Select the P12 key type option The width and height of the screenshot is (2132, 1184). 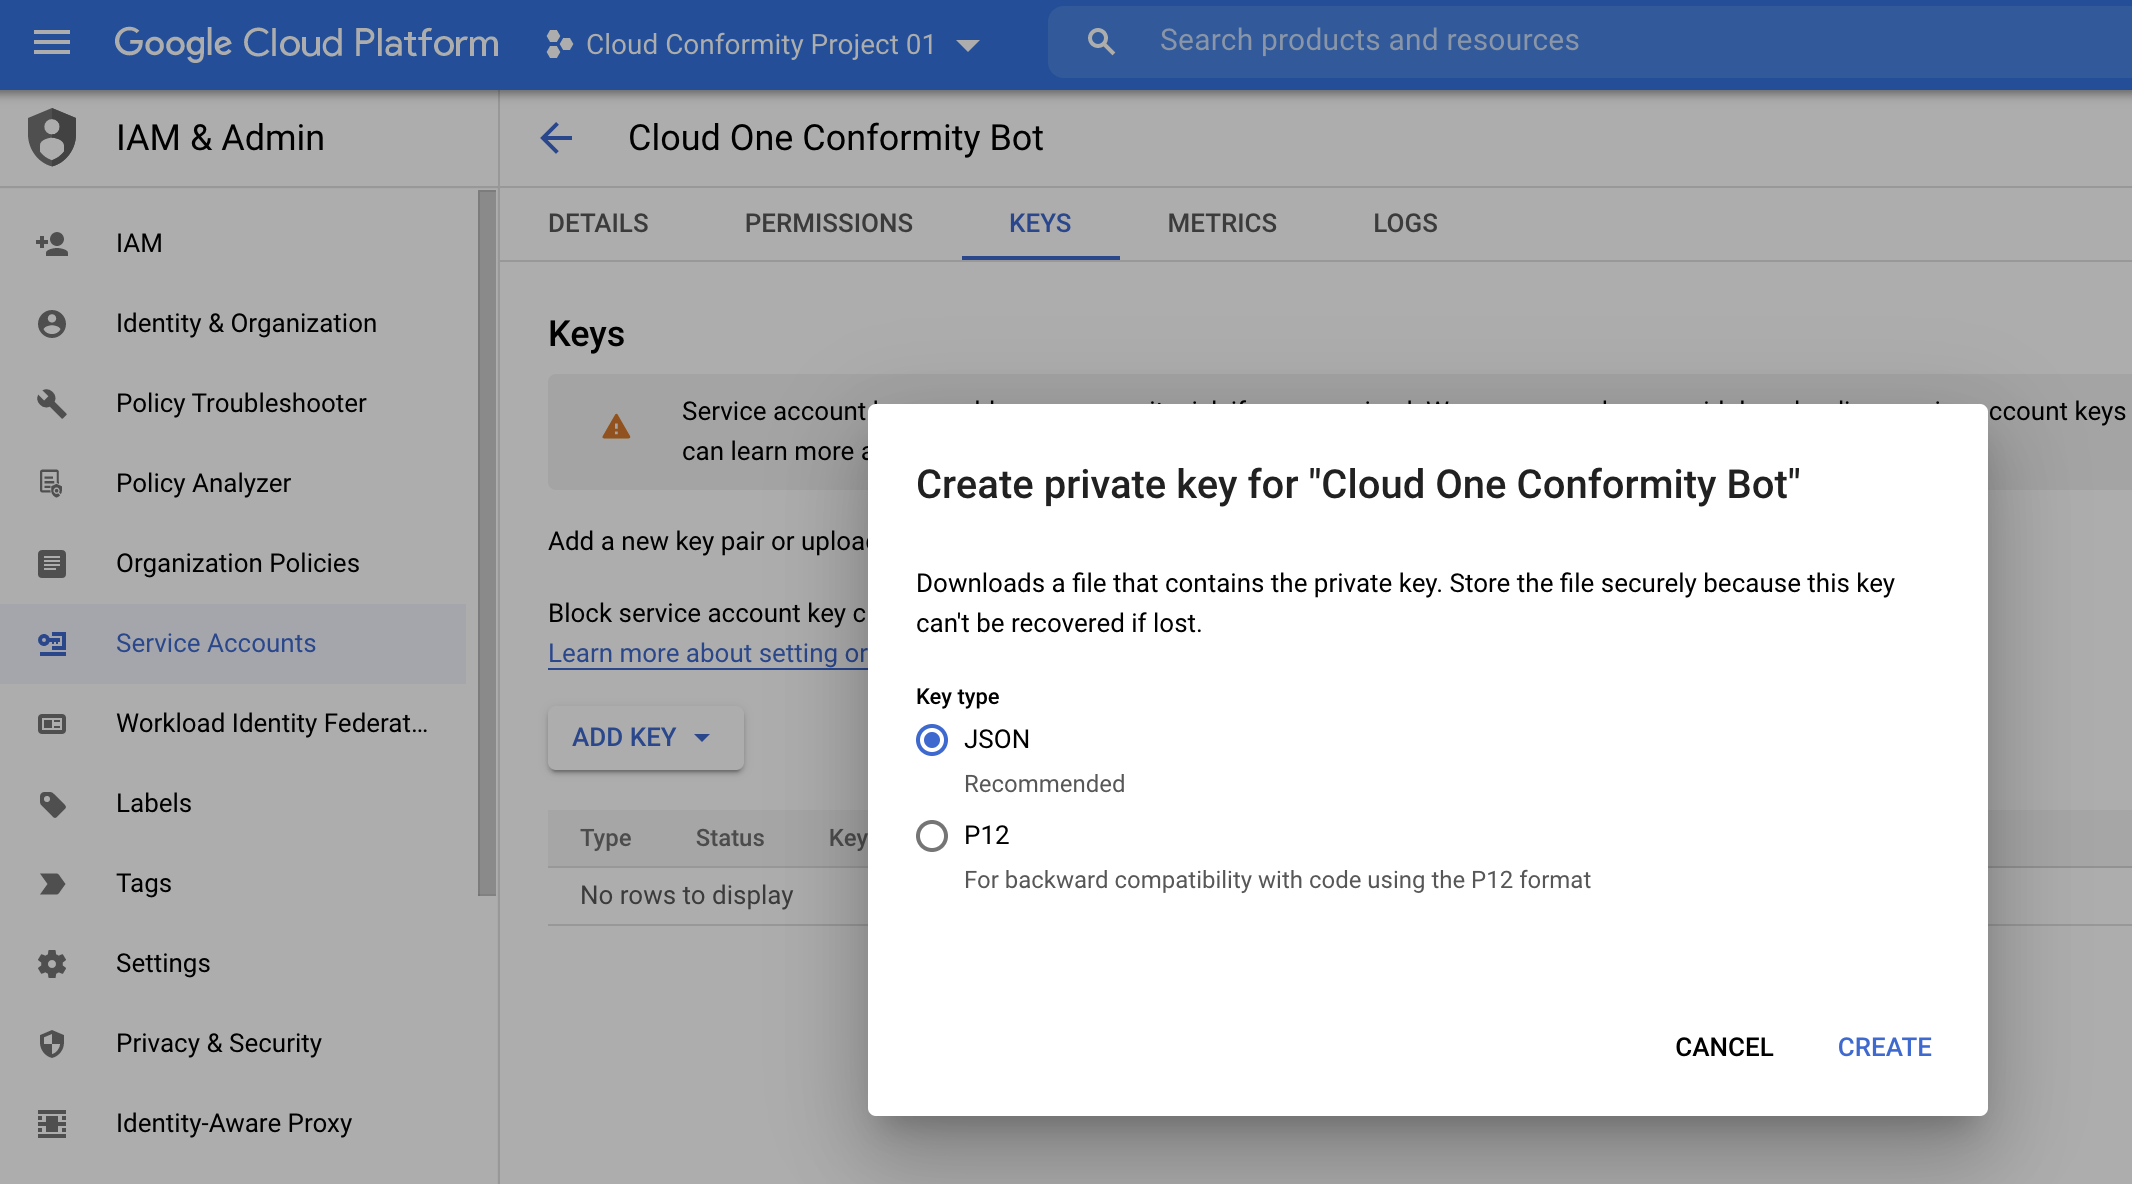coord(931,835)
